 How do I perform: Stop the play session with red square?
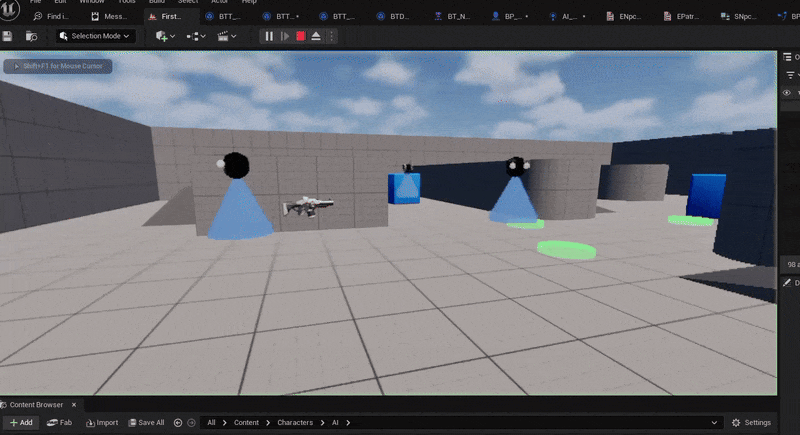coord(301,36)
